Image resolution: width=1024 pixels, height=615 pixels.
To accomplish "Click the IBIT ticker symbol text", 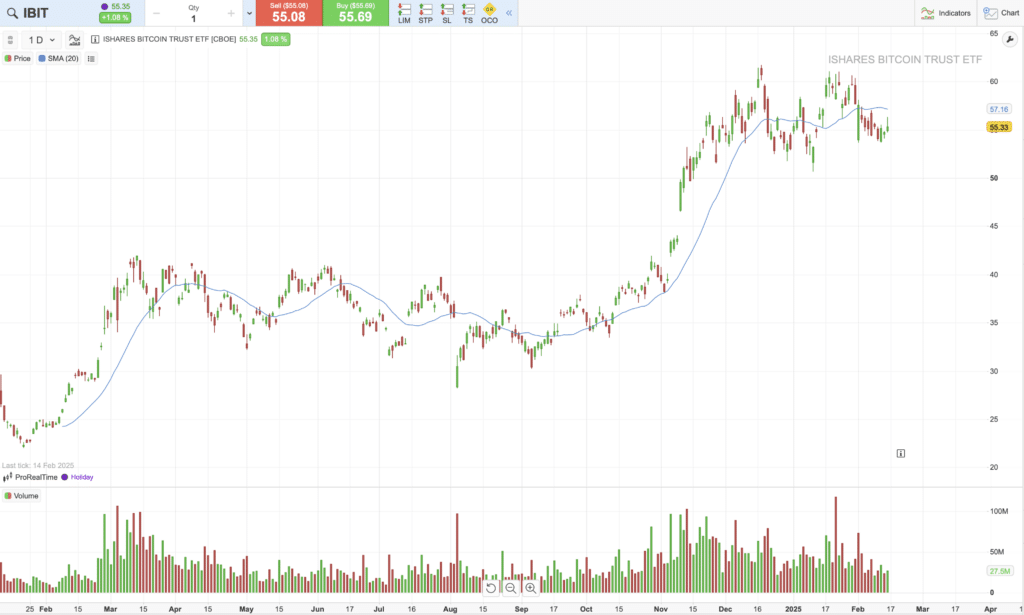I will (x=35, y=13).
